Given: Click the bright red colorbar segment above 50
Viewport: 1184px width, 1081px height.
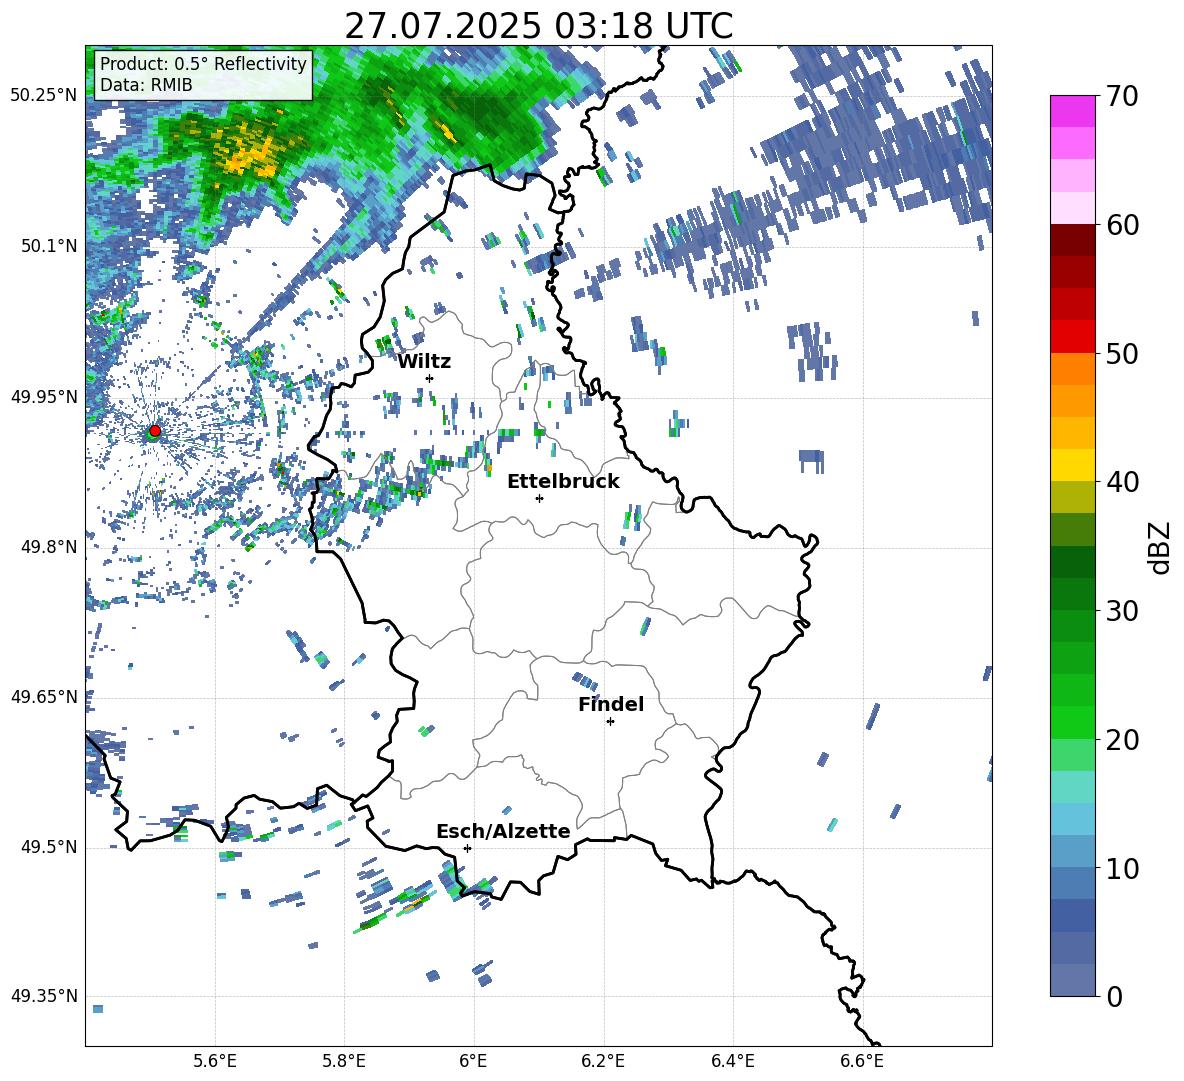Looking at the screenshot, I should tap(1072, 336).
